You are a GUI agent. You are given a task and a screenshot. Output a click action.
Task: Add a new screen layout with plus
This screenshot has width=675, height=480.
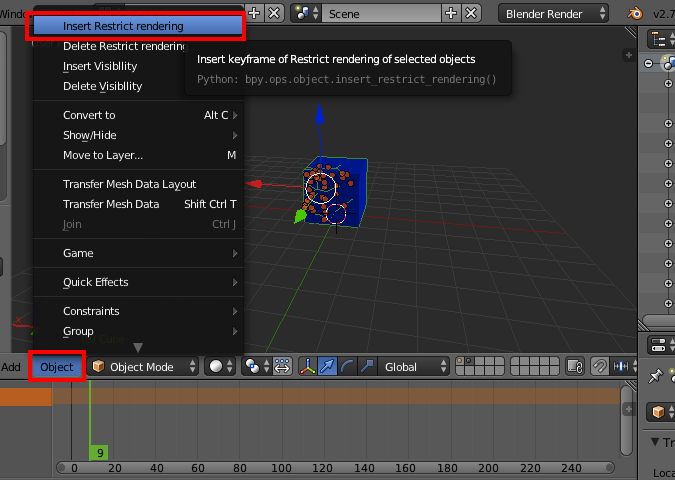[254, 13]
